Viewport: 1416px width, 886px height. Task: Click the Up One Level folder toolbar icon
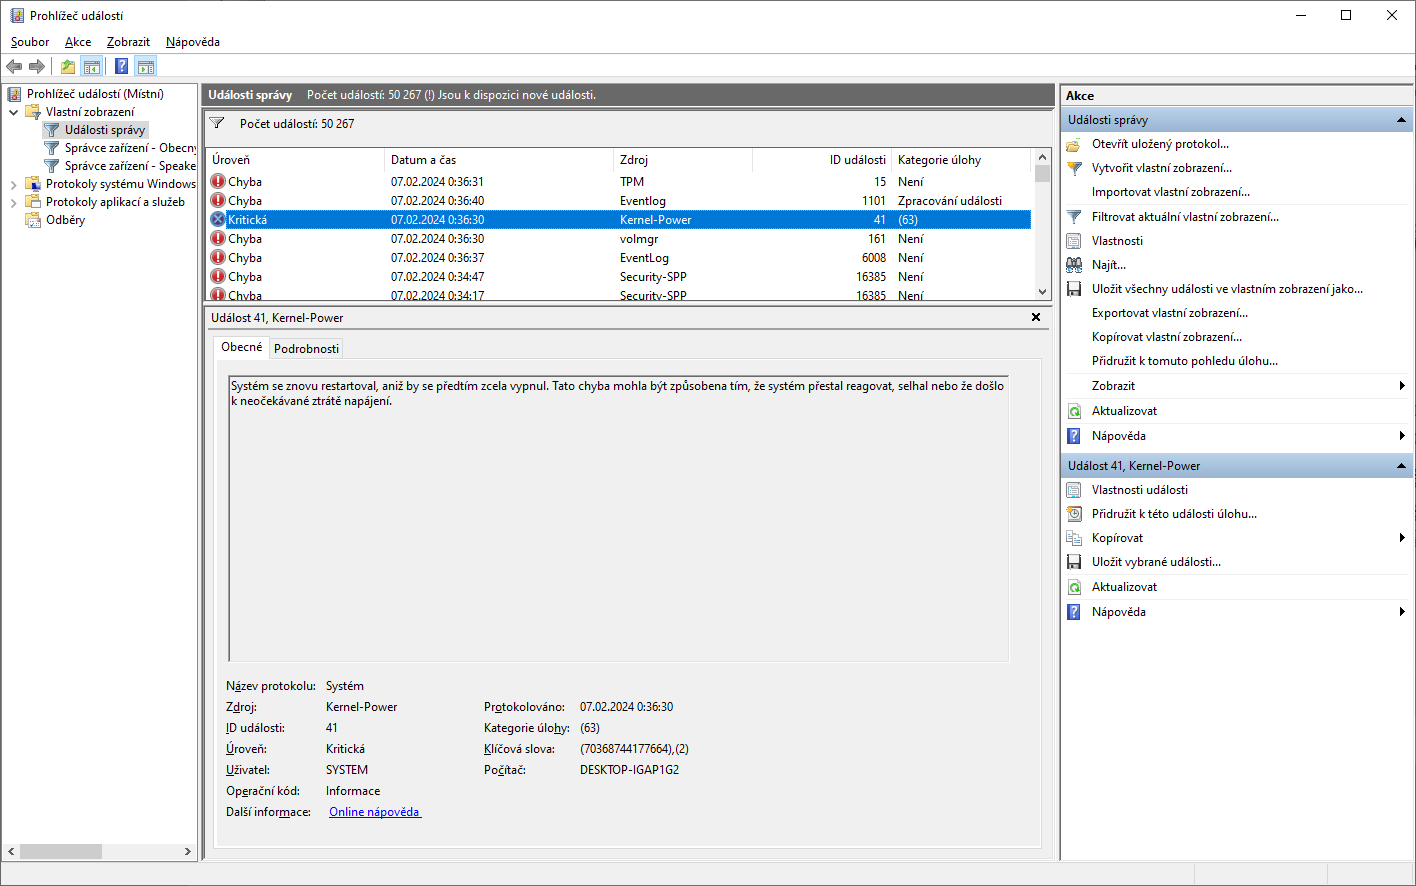[67, 67]
